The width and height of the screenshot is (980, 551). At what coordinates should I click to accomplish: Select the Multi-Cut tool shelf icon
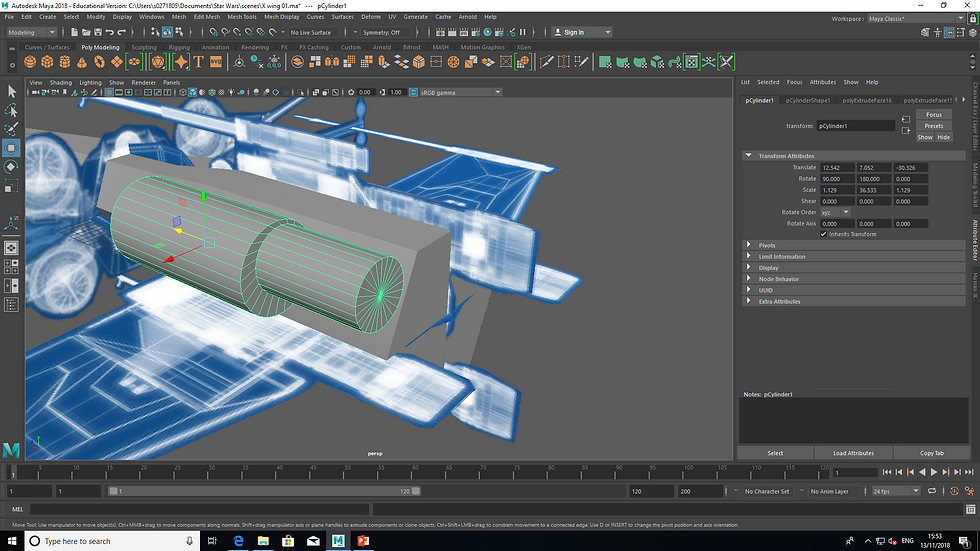[x=546, y=62]
